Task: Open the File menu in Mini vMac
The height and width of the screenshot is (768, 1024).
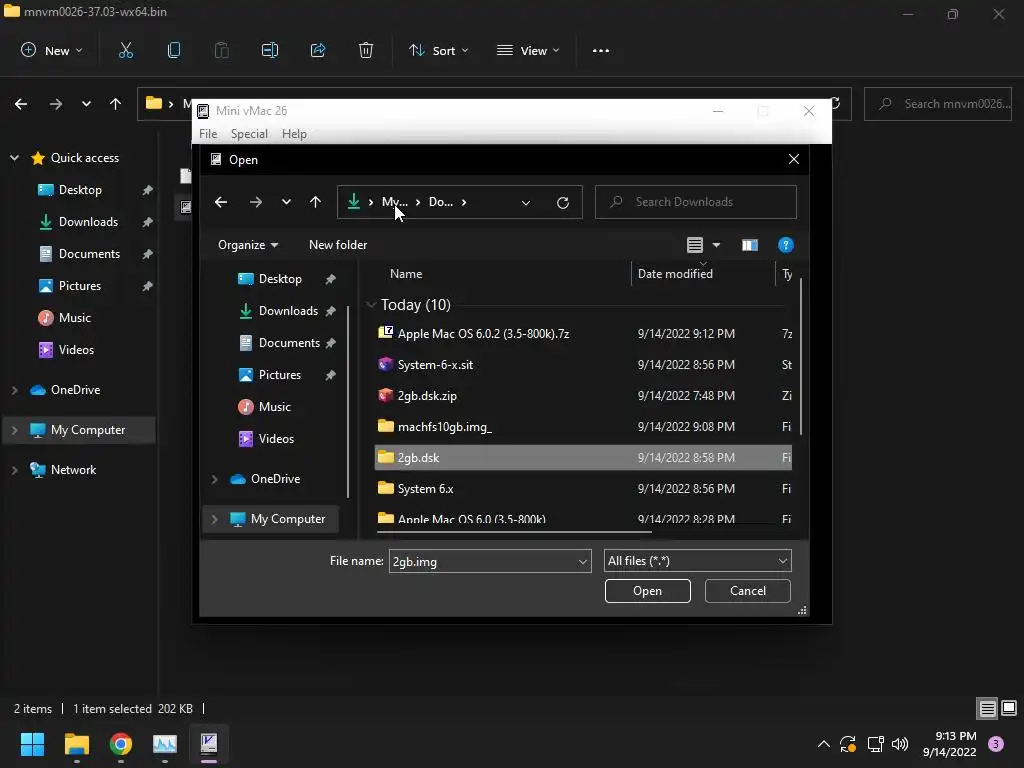Action: pos(208,134)
